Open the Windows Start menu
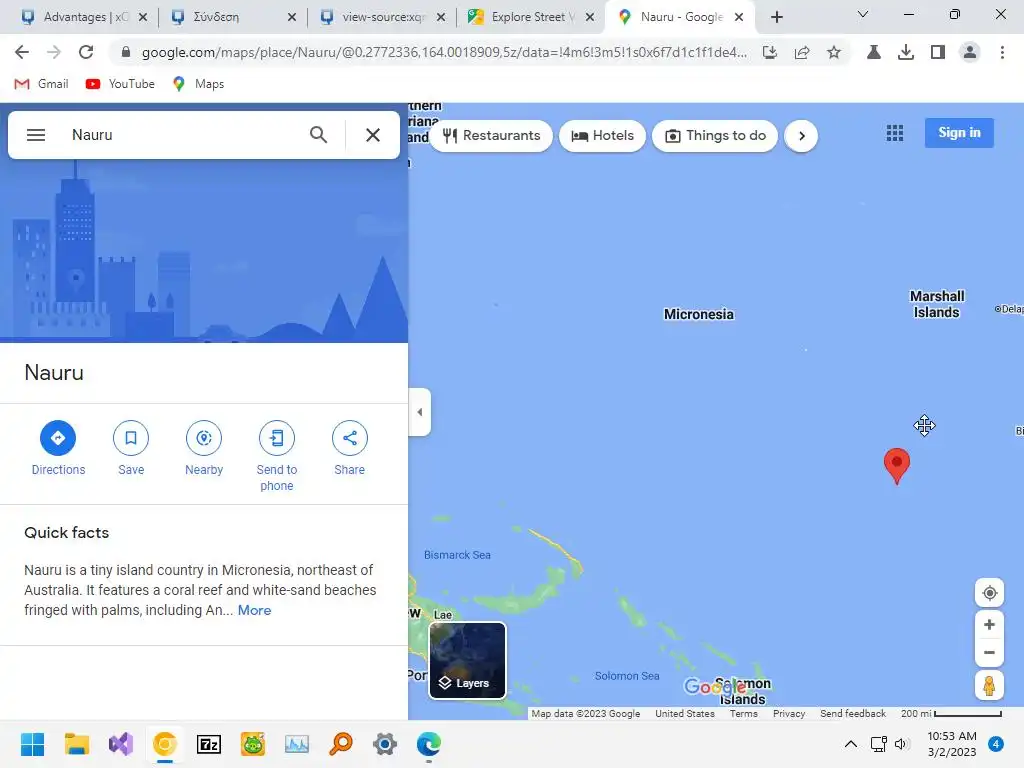Screen dimensions: 1024x768 coord(32,744)
